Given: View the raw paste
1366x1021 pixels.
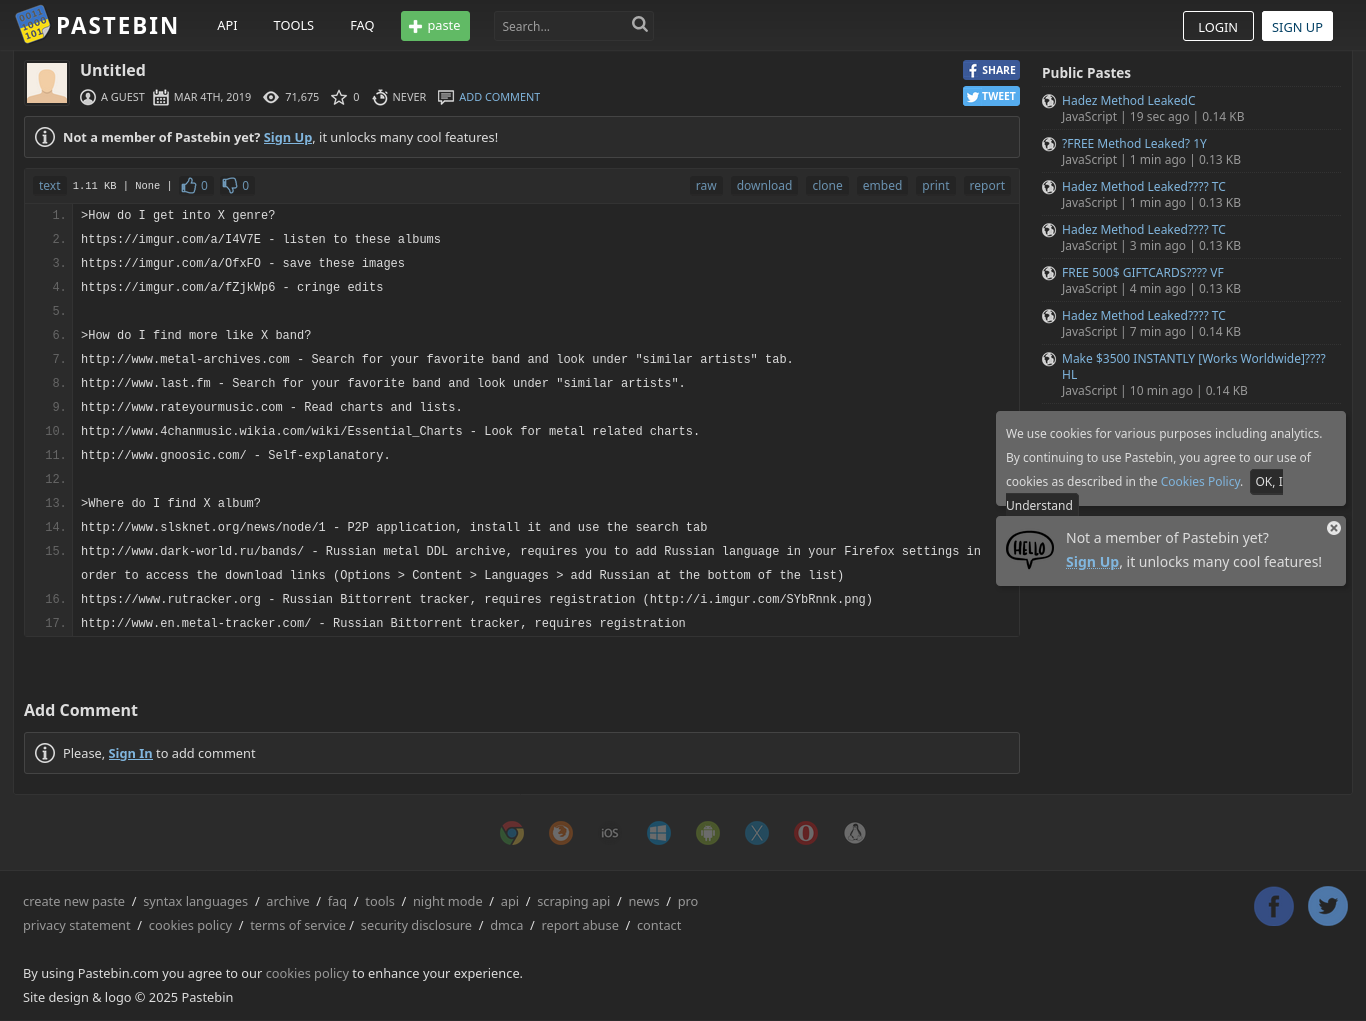Looking at the screenshot, I should tap(706, 186).
